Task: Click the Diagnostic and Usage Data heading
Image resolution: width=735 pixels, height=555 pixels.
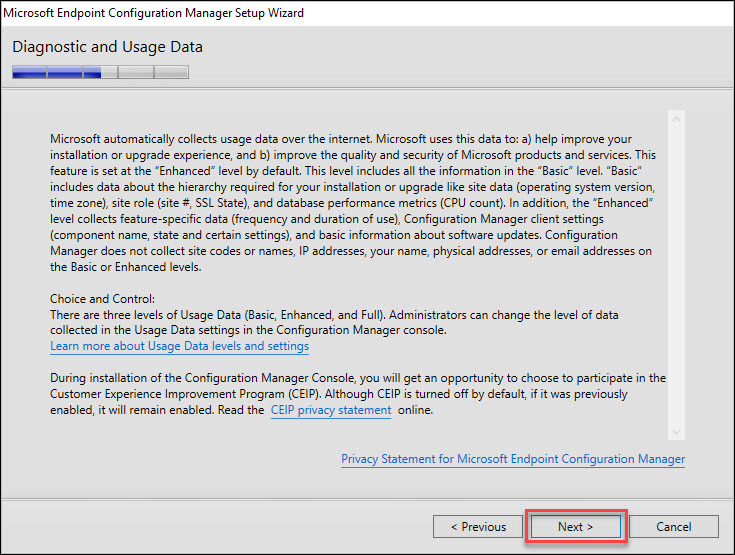Action: coord(107,47)
